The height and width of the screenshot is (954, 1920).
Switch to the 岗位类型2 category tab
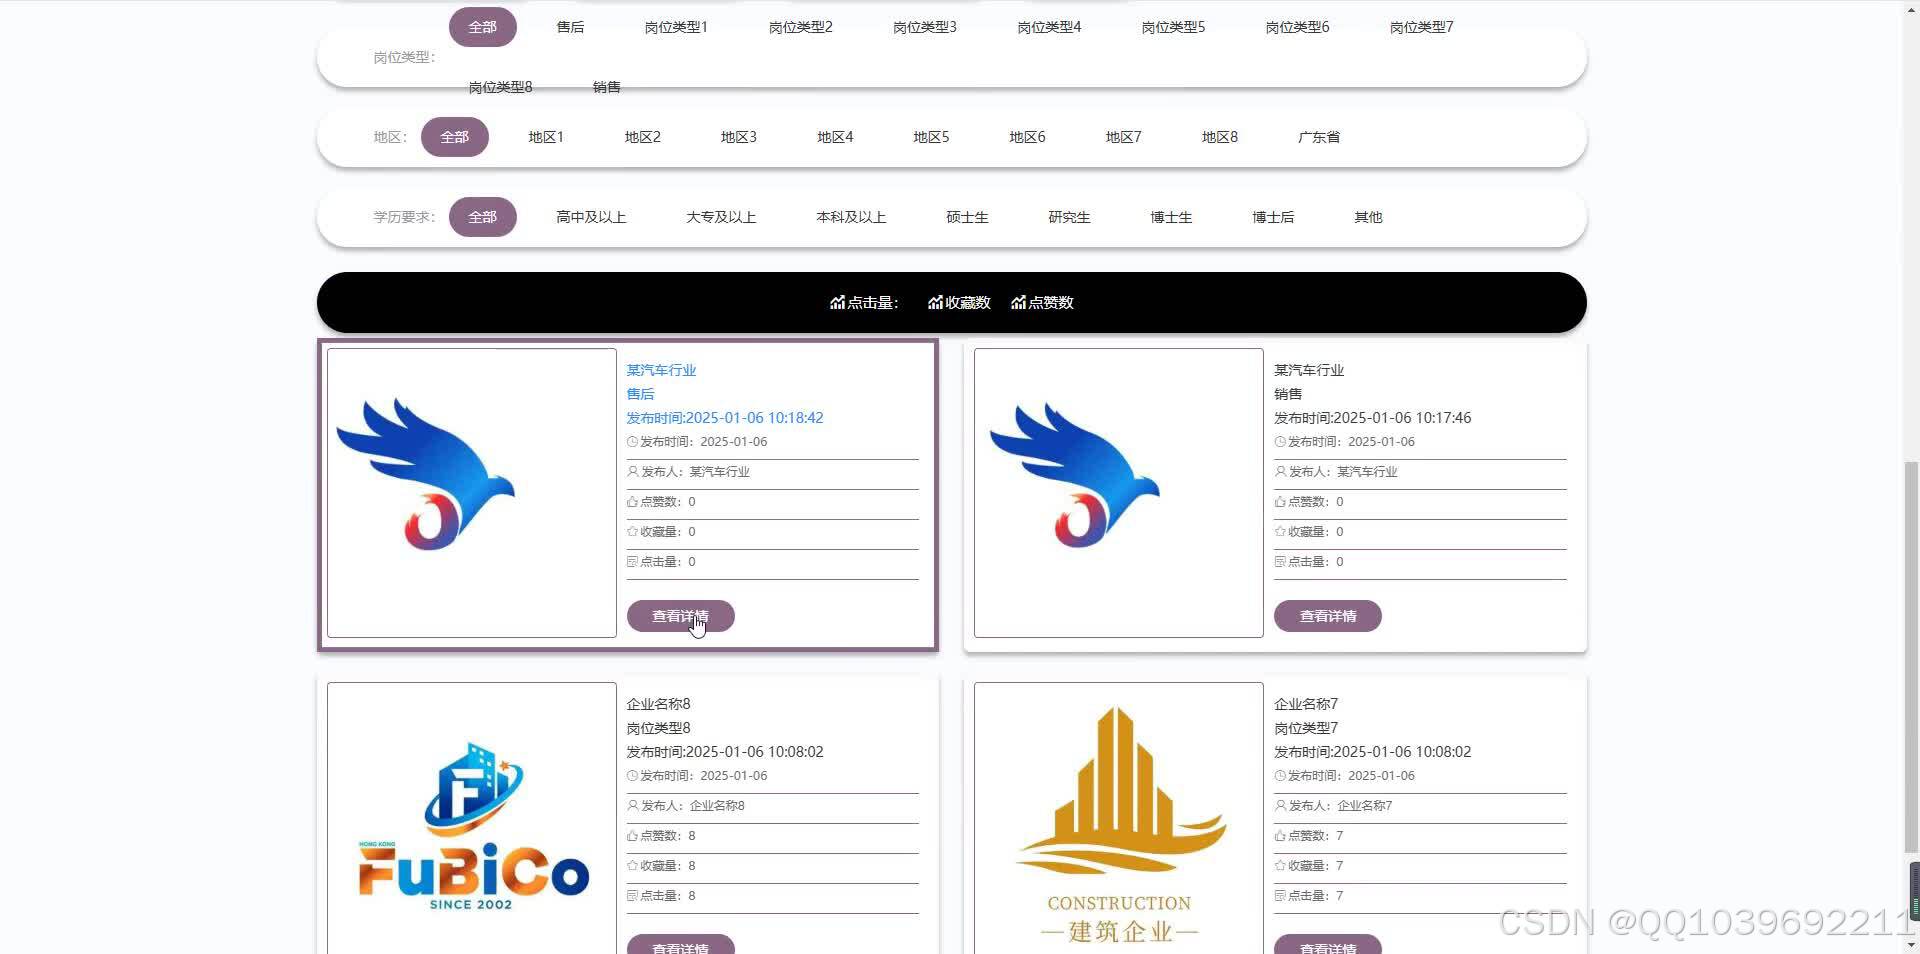800,27
